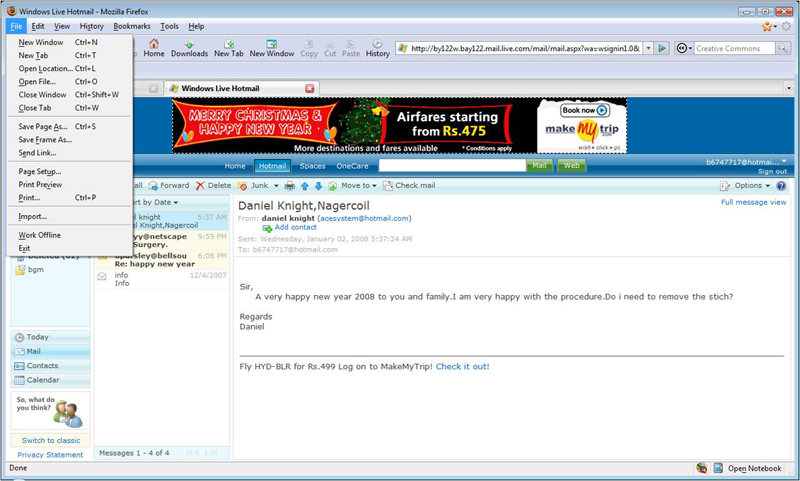Close the Windows Live Hotmail tab
Viewport: 800px width, 481px height.
(309, 88)
